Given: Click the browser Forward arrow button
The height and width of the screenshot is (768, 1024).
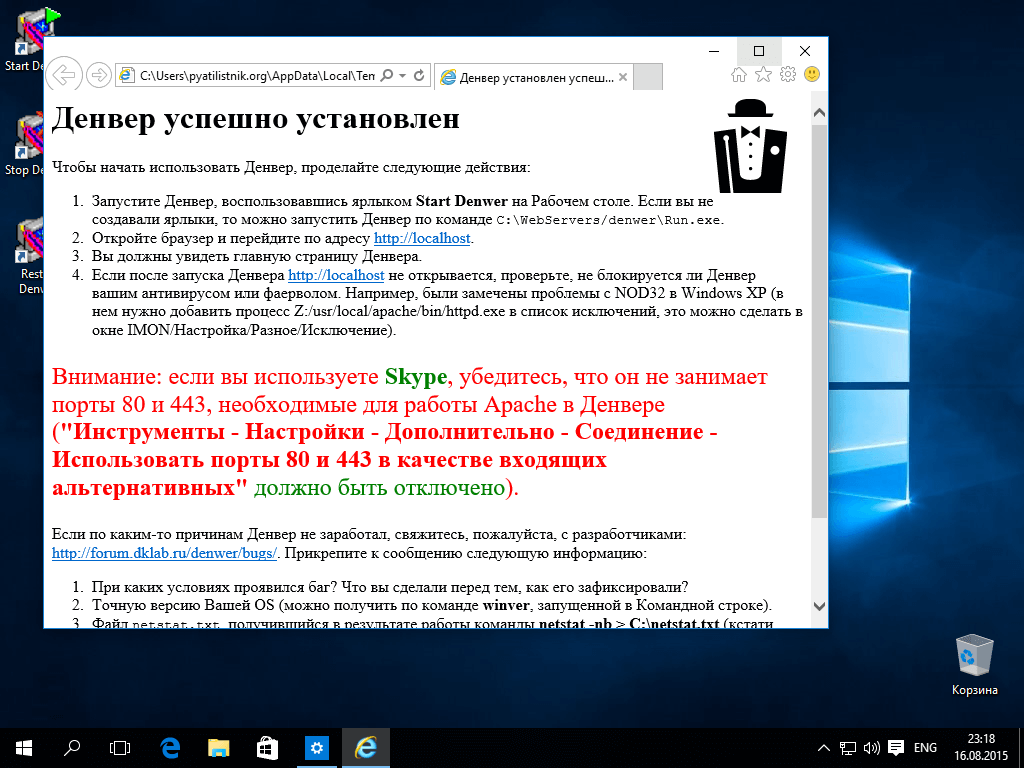Looking at the screenshot, I should point(98,75).
